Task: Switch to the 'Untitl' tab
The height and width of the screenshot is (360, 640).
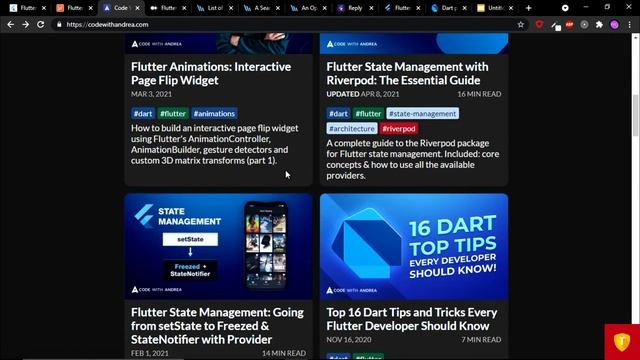Action: tap(494, 8)
